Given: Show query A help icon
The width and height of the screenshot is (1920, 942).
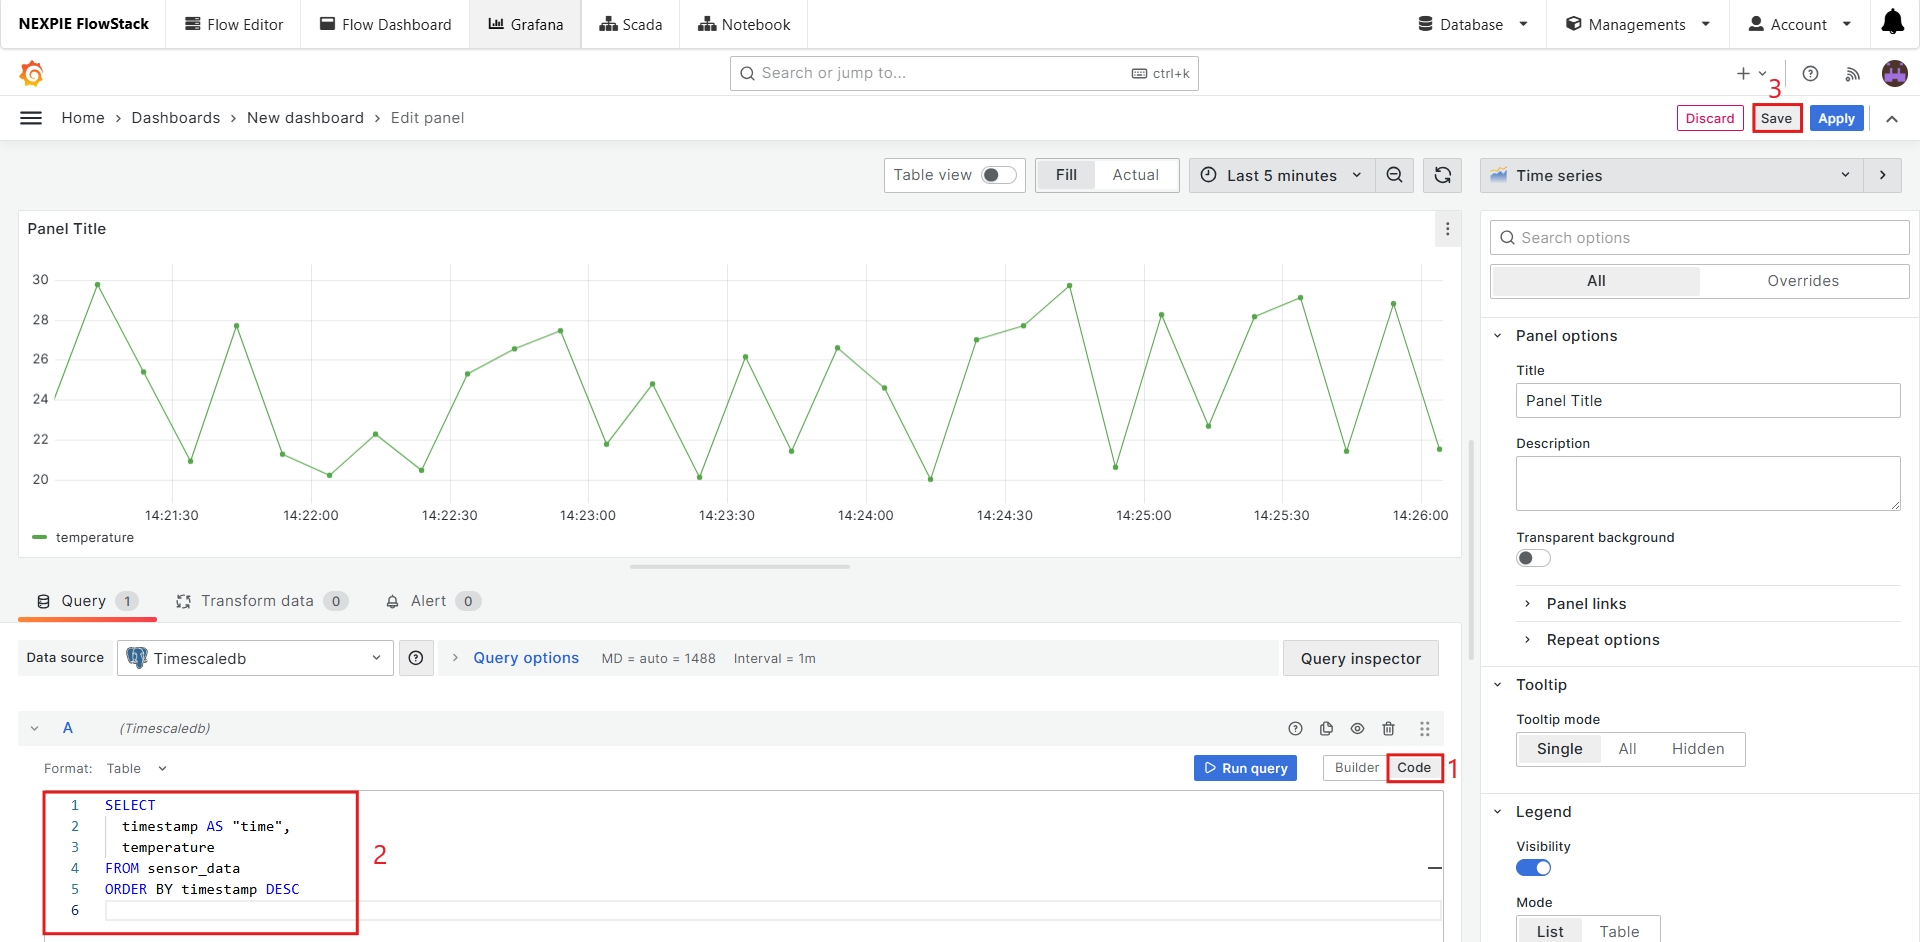Looking at the screenshot, I should point(1295,728).
